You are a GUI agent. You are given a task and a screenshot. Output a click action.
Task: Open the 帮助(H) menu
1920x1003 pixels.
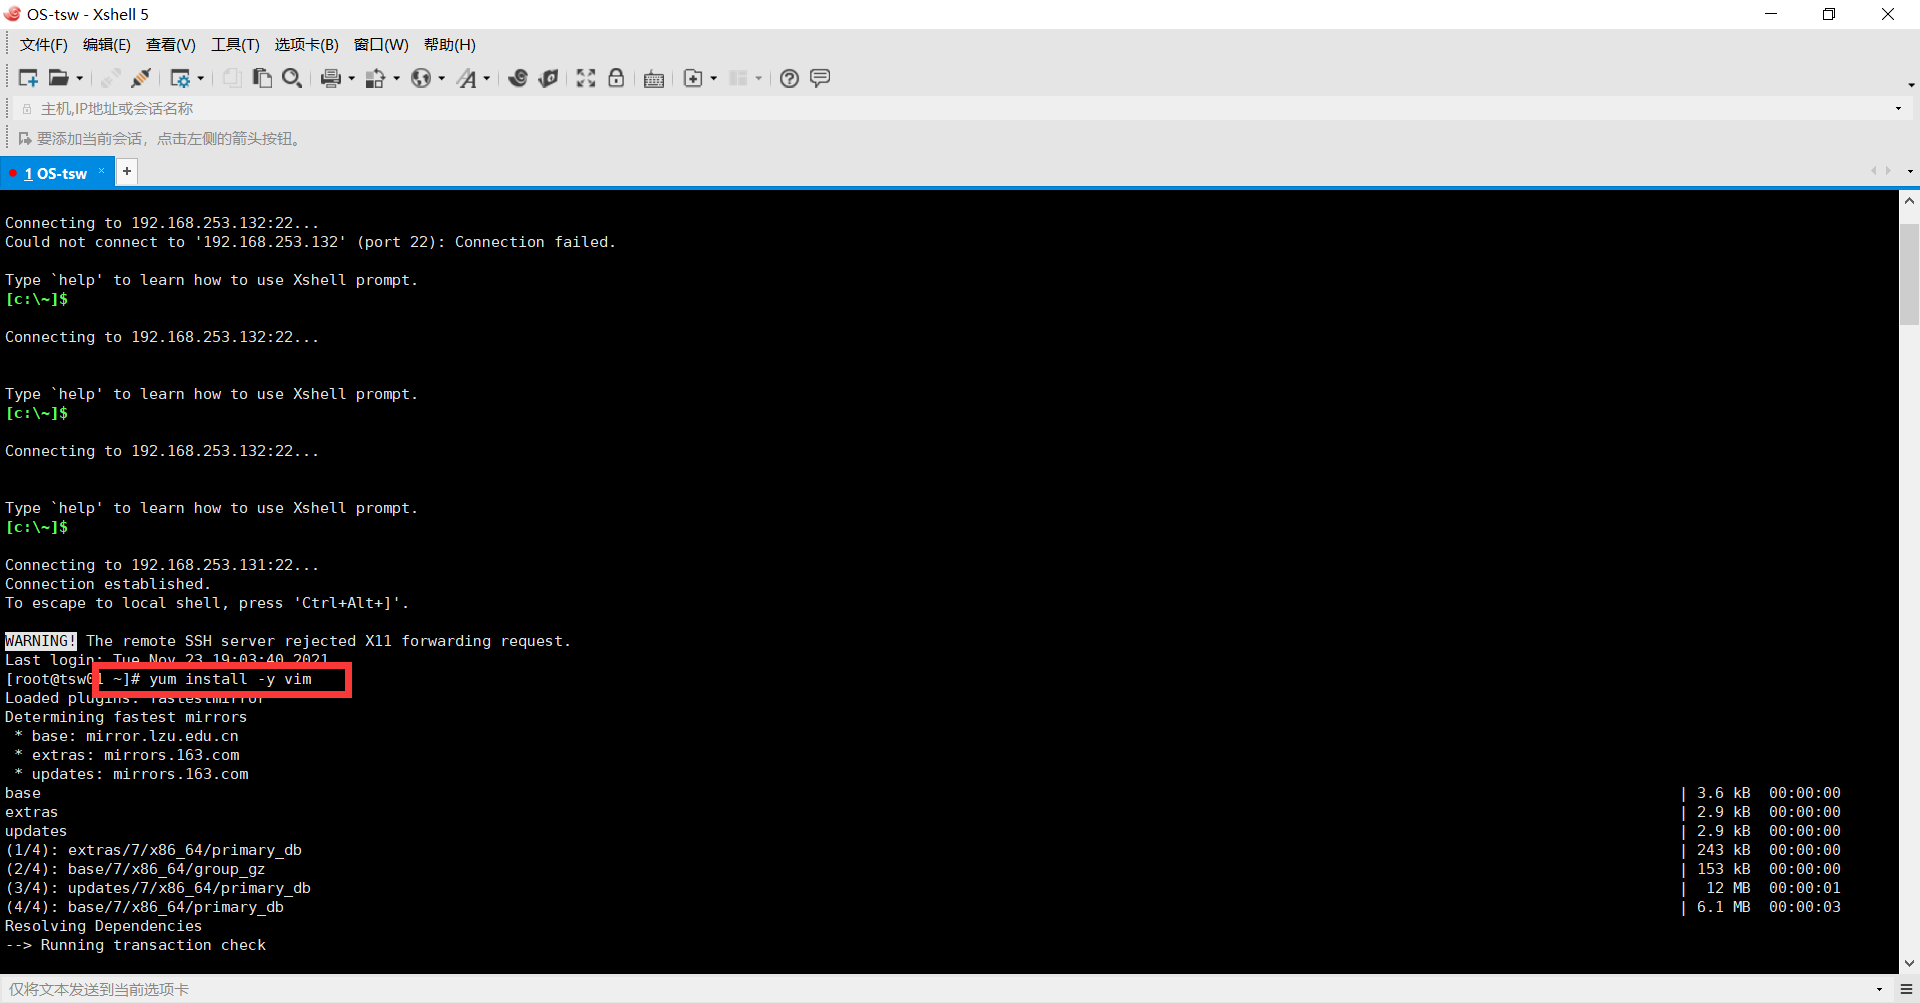pos(450,44)
